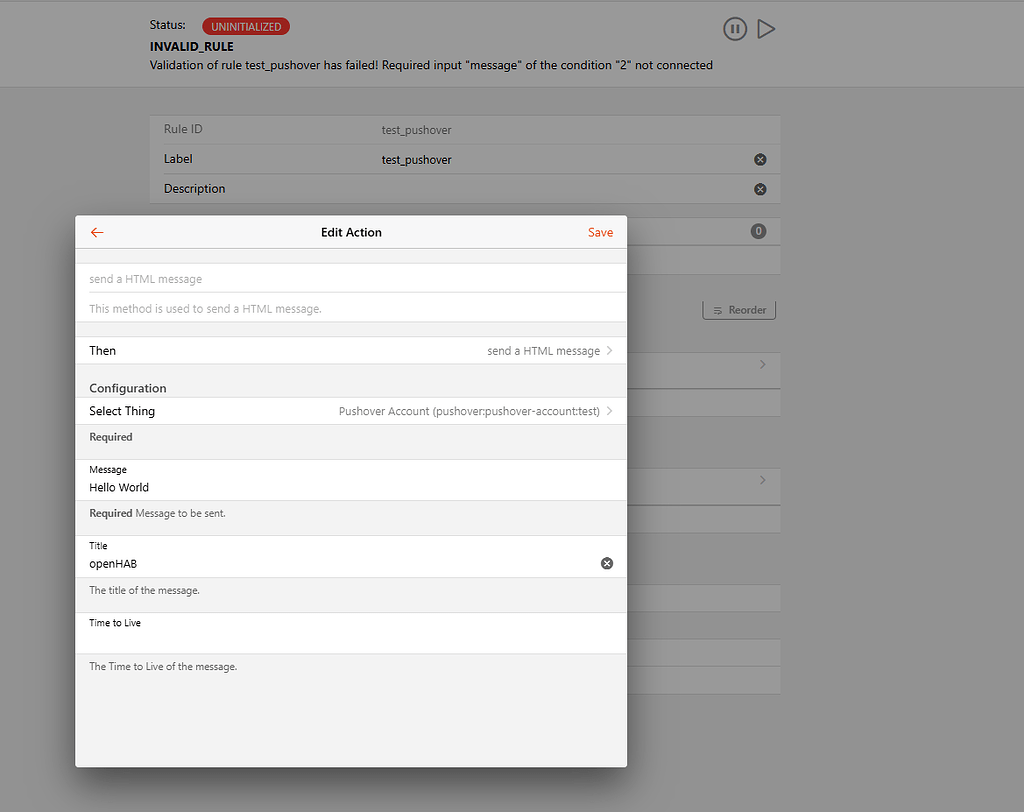Clear the Description field with its X icon
This screenshot has width=1024, height=812.
(759, 189)
